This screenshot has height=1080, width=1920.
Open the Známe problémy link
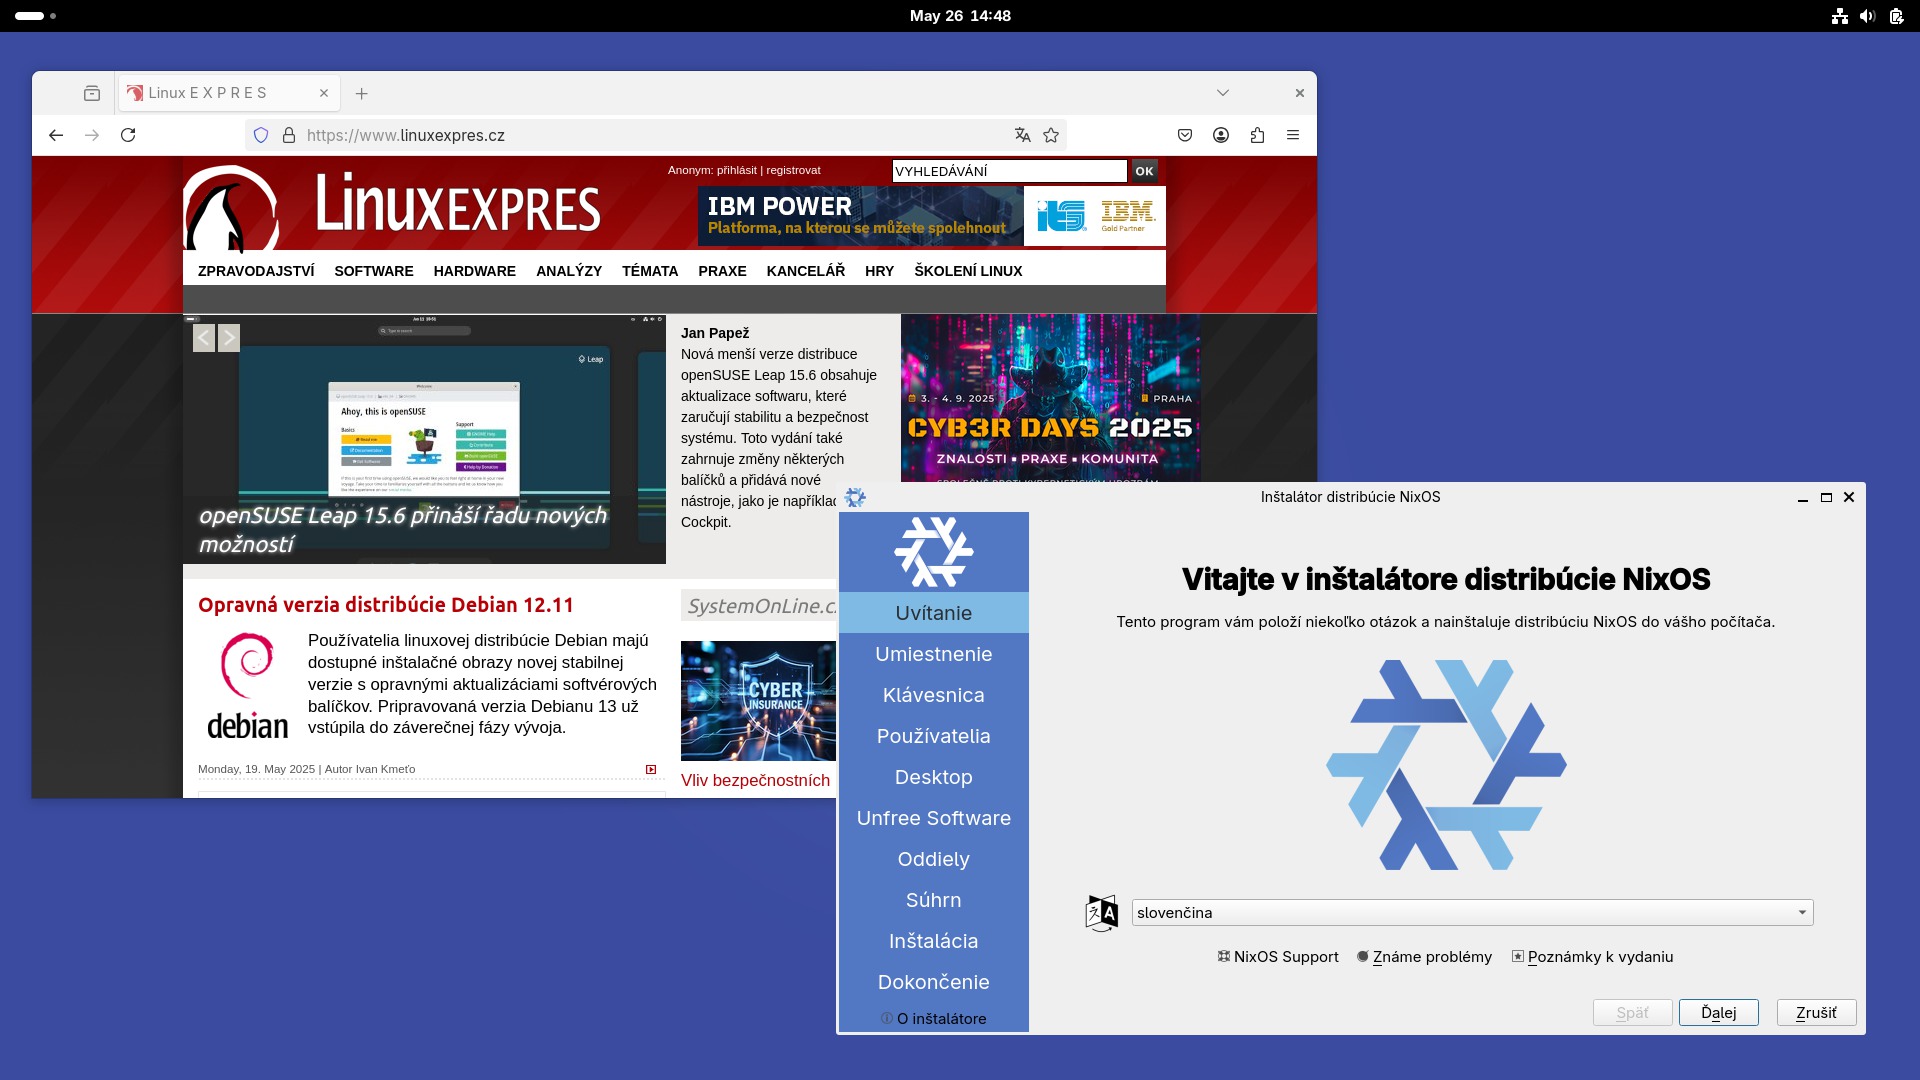(x=1431, y=957)
